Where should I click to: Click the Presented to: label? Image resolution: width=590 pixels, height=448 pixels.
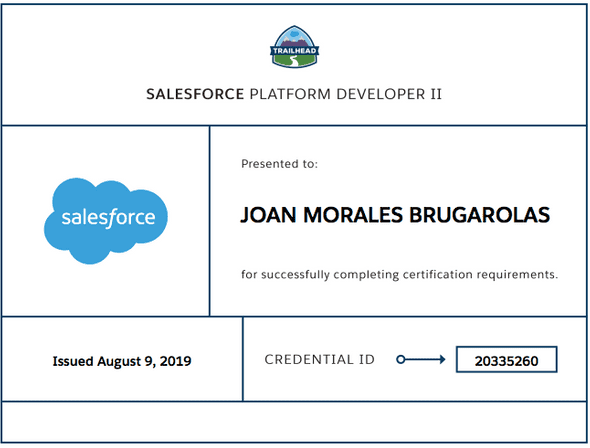coord(280,164)
